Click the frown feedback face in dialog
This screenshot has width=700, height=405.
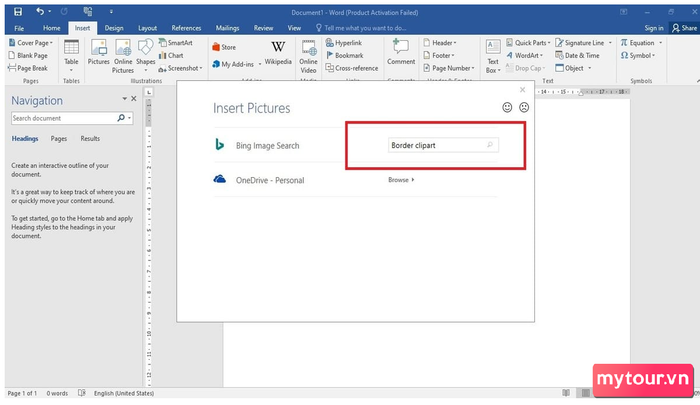coord(524,107)
